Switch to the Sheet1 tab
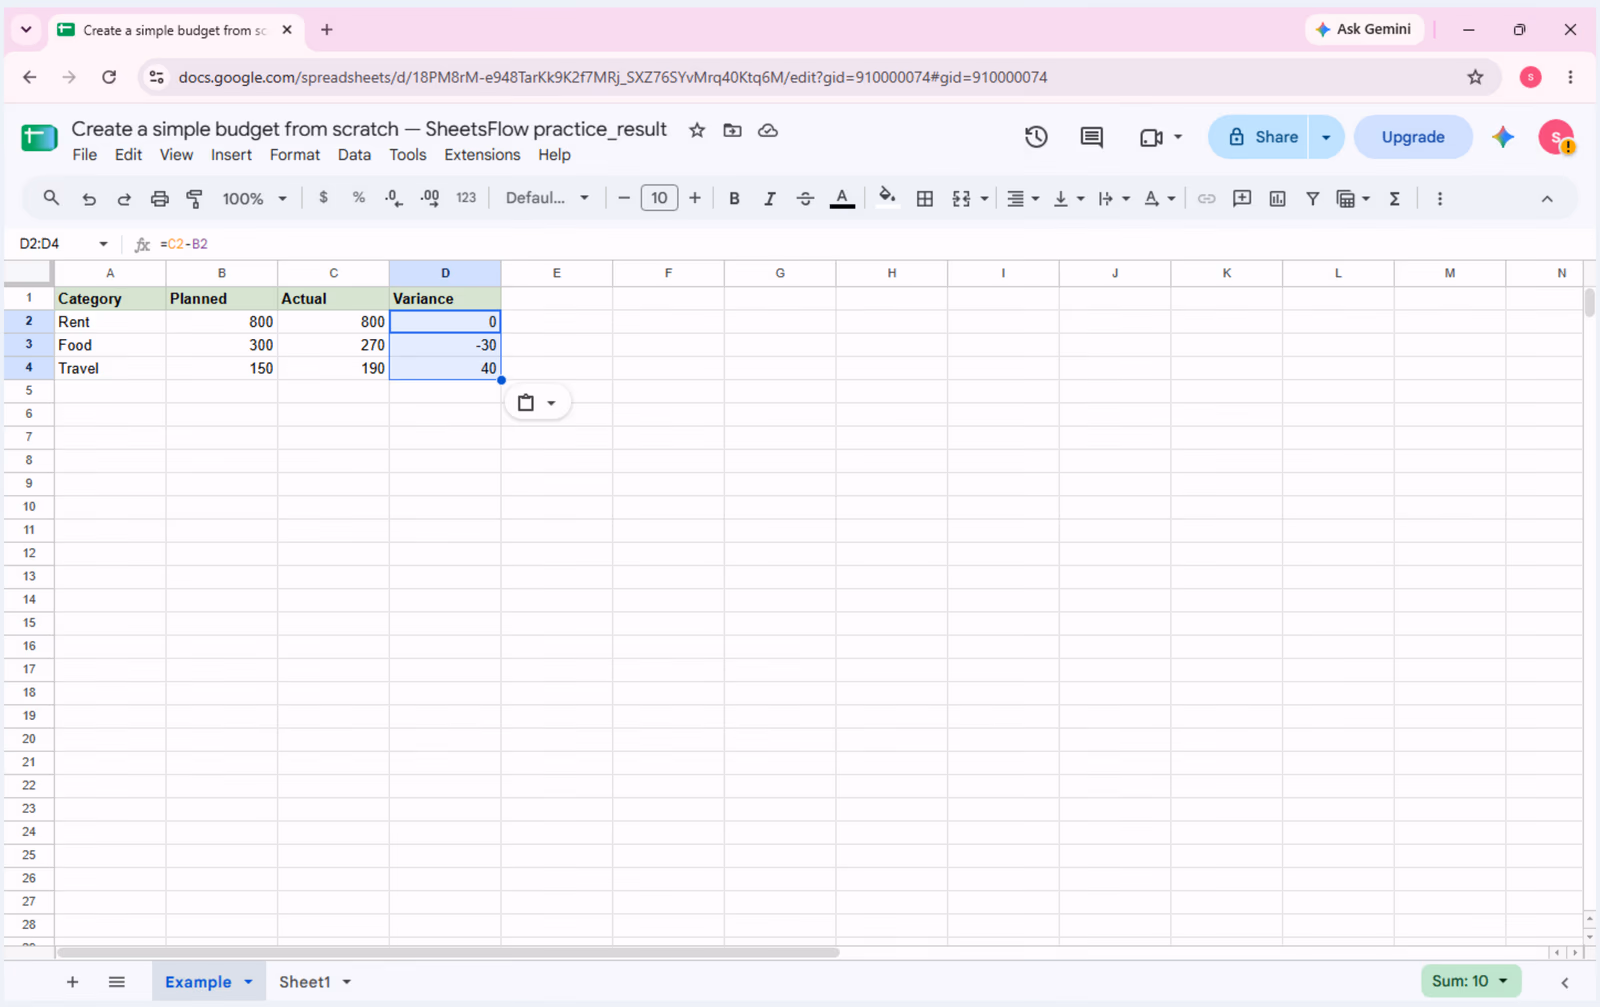The width and height of the screenshot is (1600, 1007). (x=305, y=982)
